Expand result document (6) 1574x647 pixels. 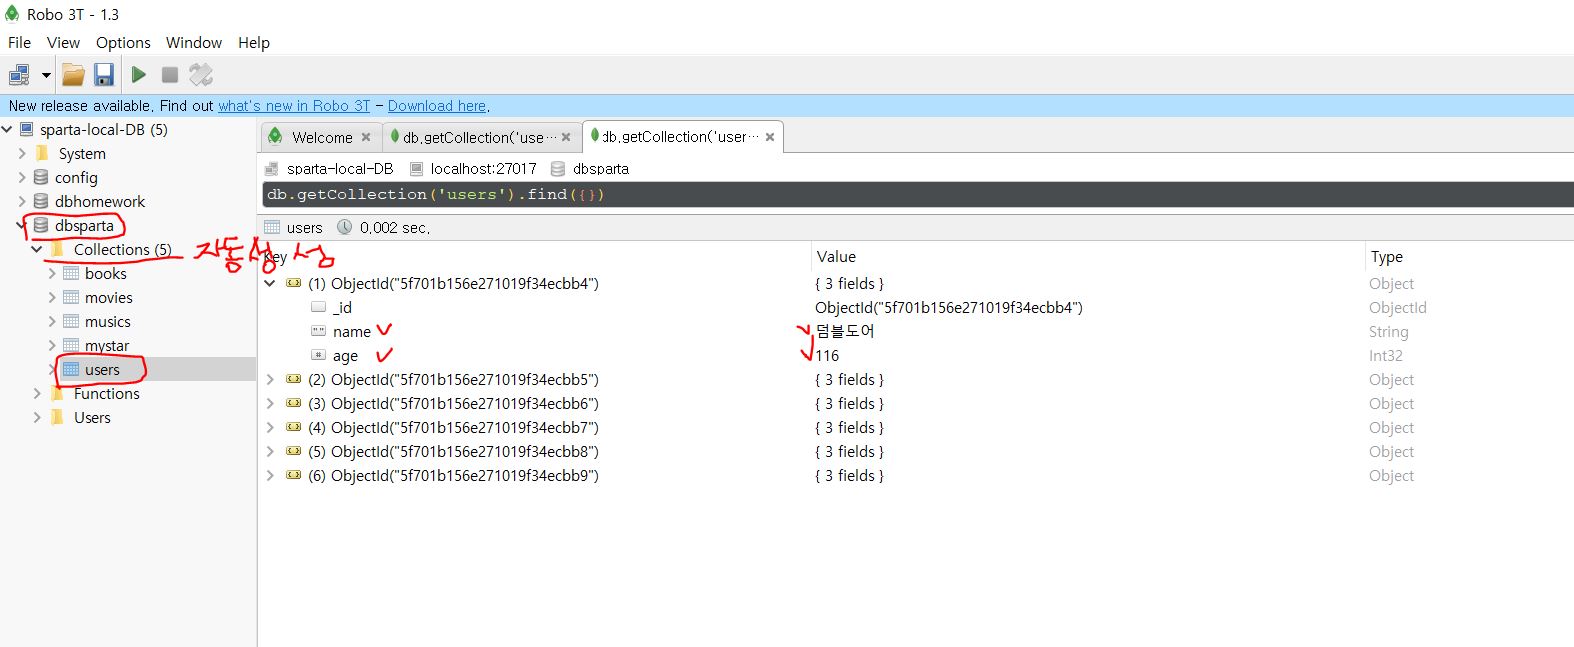coord(270,475)
